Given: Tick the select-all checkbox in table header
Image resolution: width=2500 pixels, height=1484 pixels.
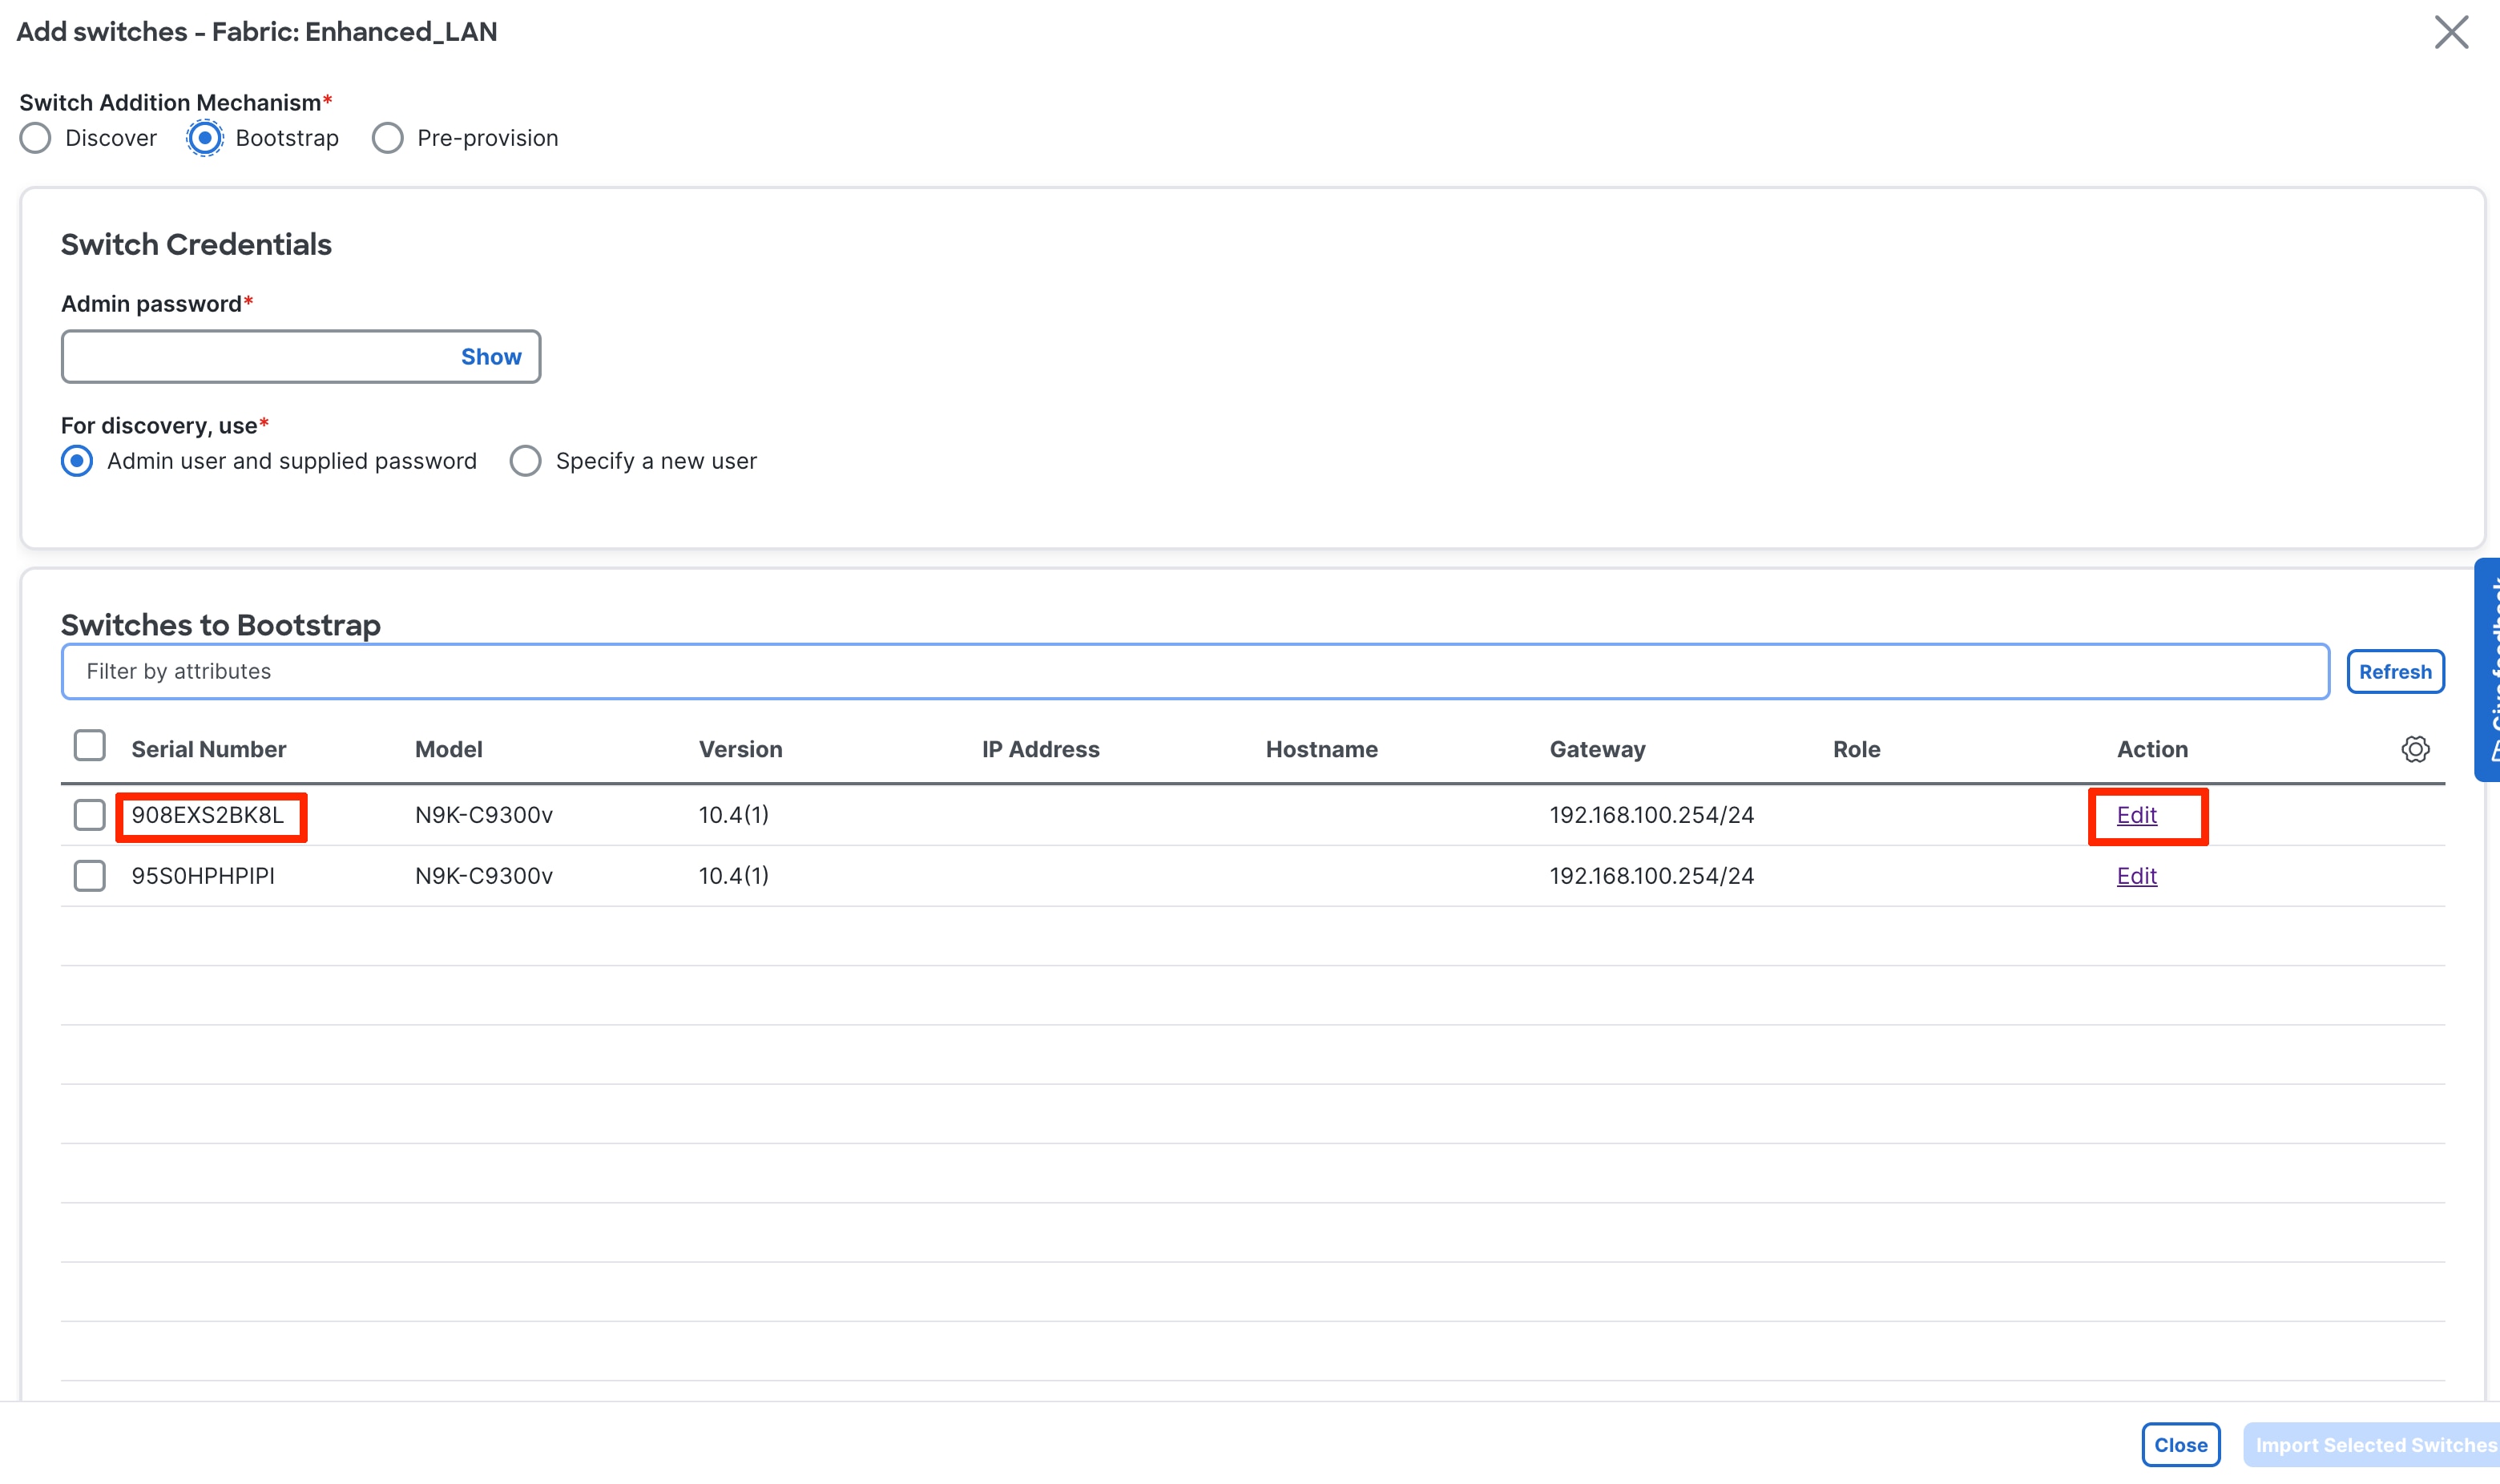Looking at the screenshot, I should click(x=90, y=745).
